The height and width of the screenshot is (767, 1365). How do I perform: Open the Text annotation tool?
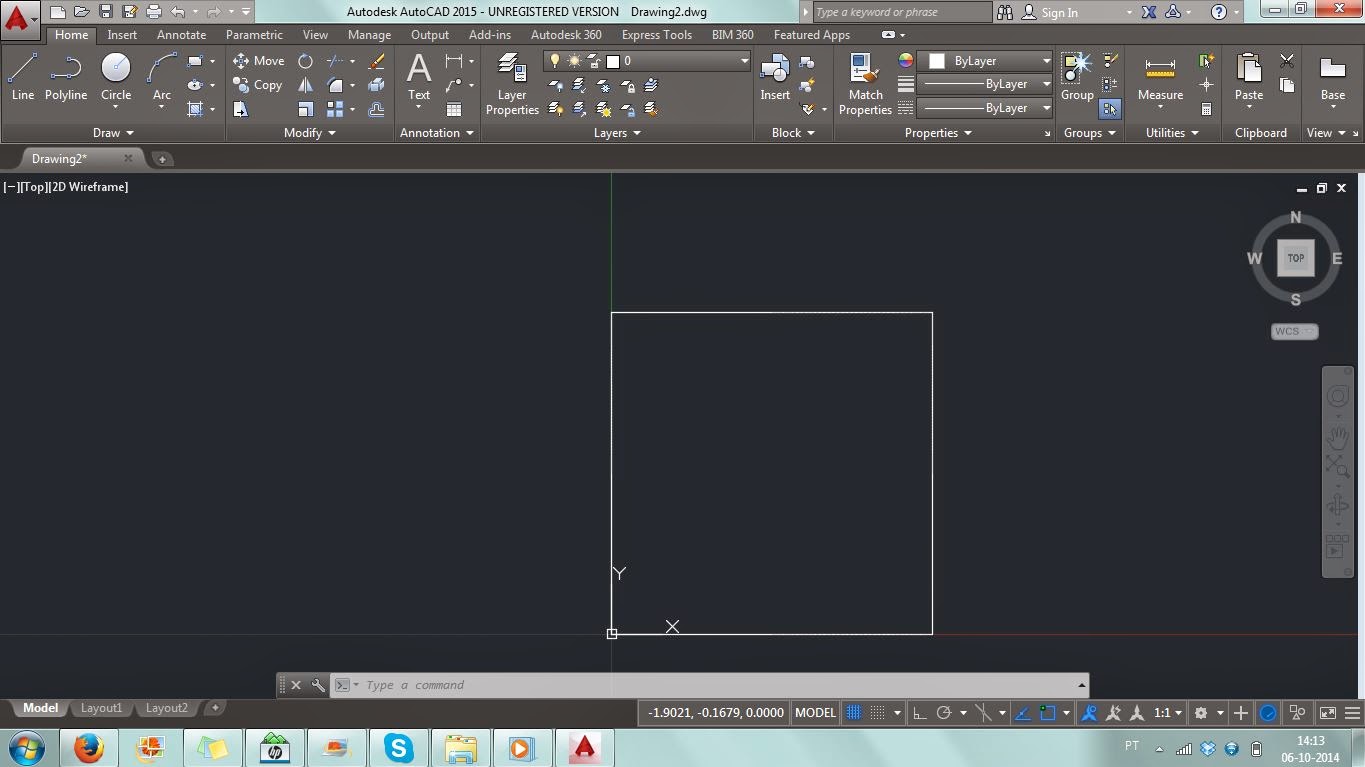419,78
